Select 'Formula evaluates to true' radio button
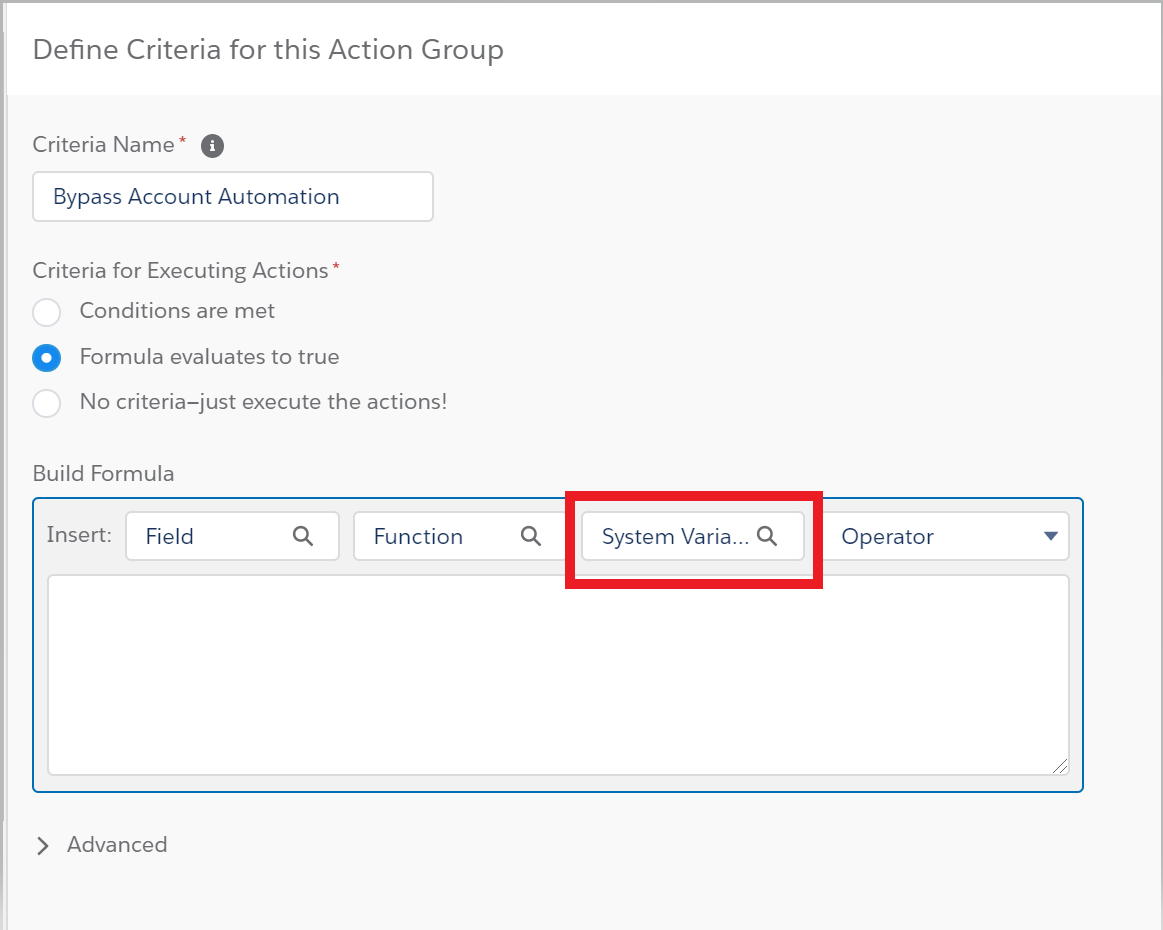This screenshot has width=1163, height=930. pos(47,358)
